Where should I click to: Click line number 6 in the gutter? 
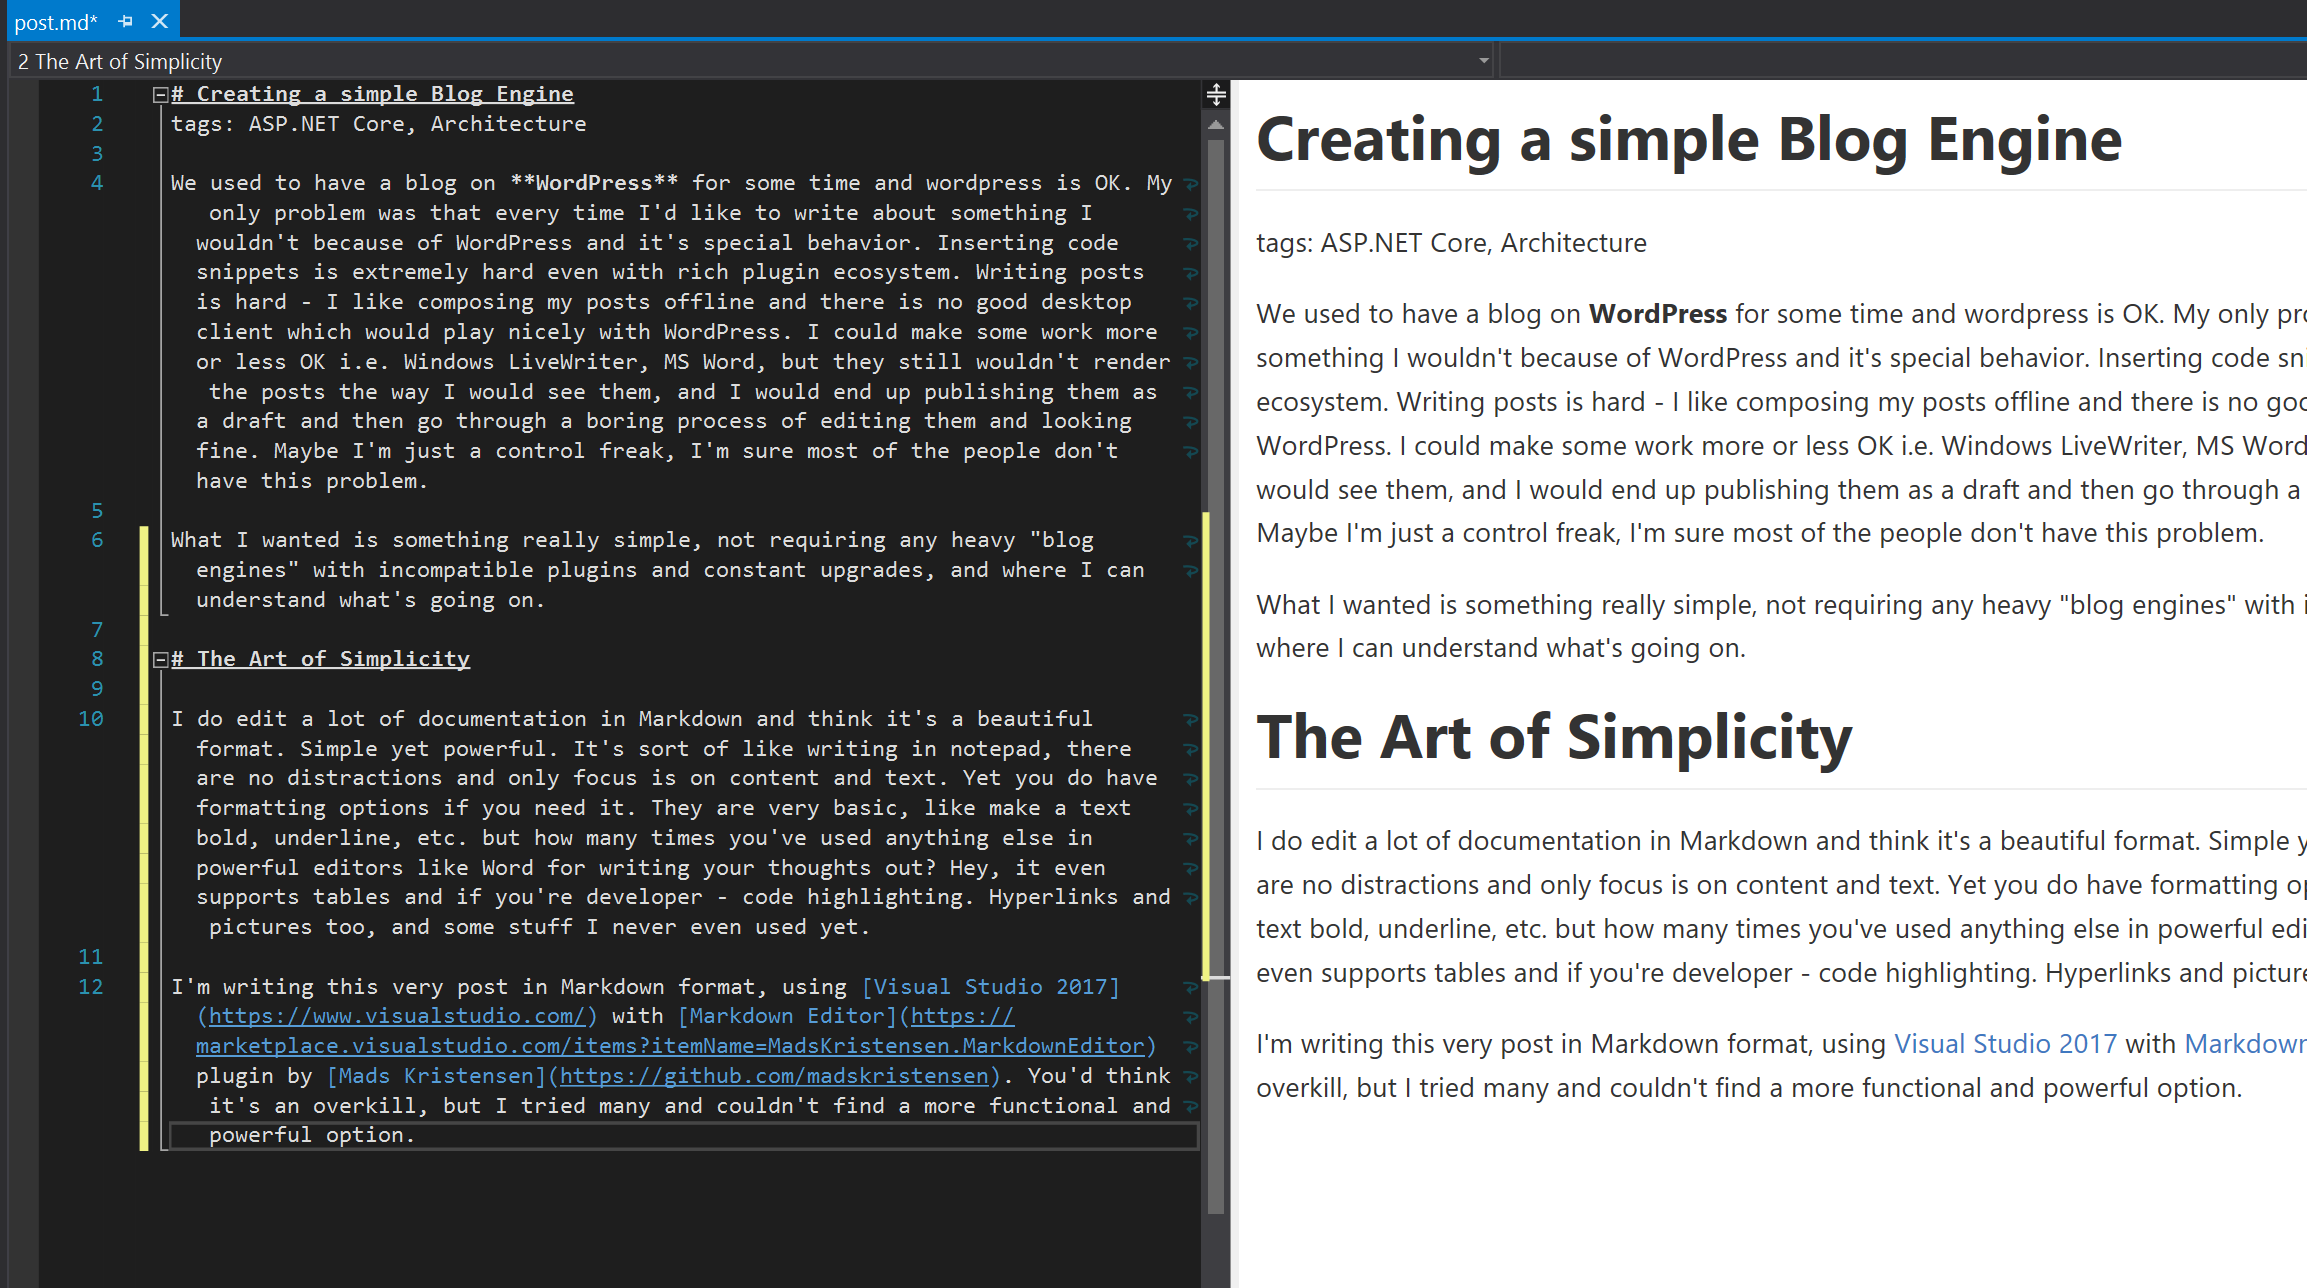pyautogui.click(x=97, y=540)
